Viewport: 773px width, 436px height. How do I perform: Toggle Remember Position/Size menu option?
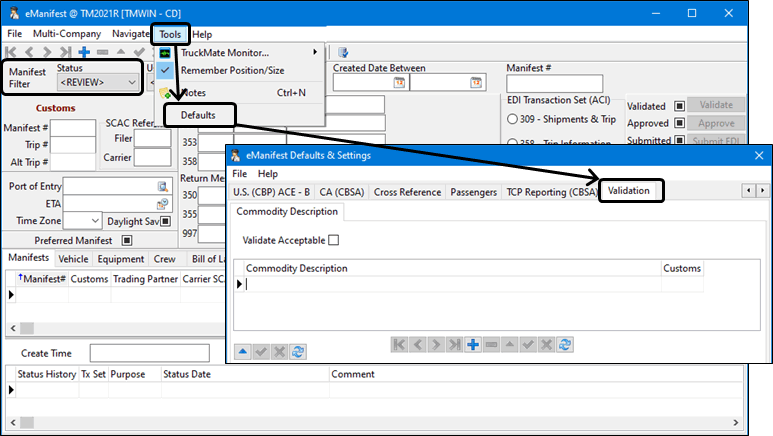coord(232,71)
